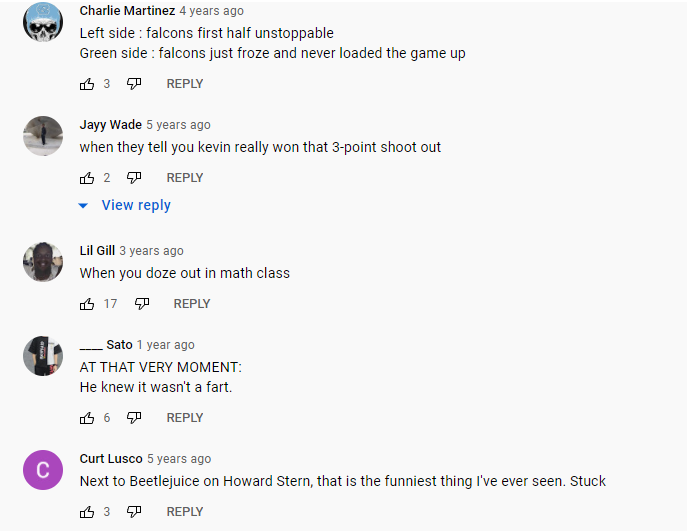
Task: Dislike Lil Gill's comment
Action: point(142,304)
